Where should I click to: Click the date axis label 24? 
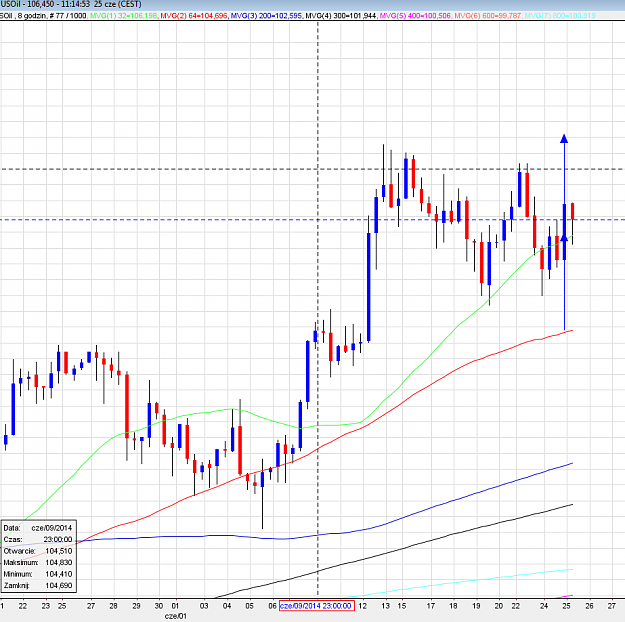pos(544,606)
